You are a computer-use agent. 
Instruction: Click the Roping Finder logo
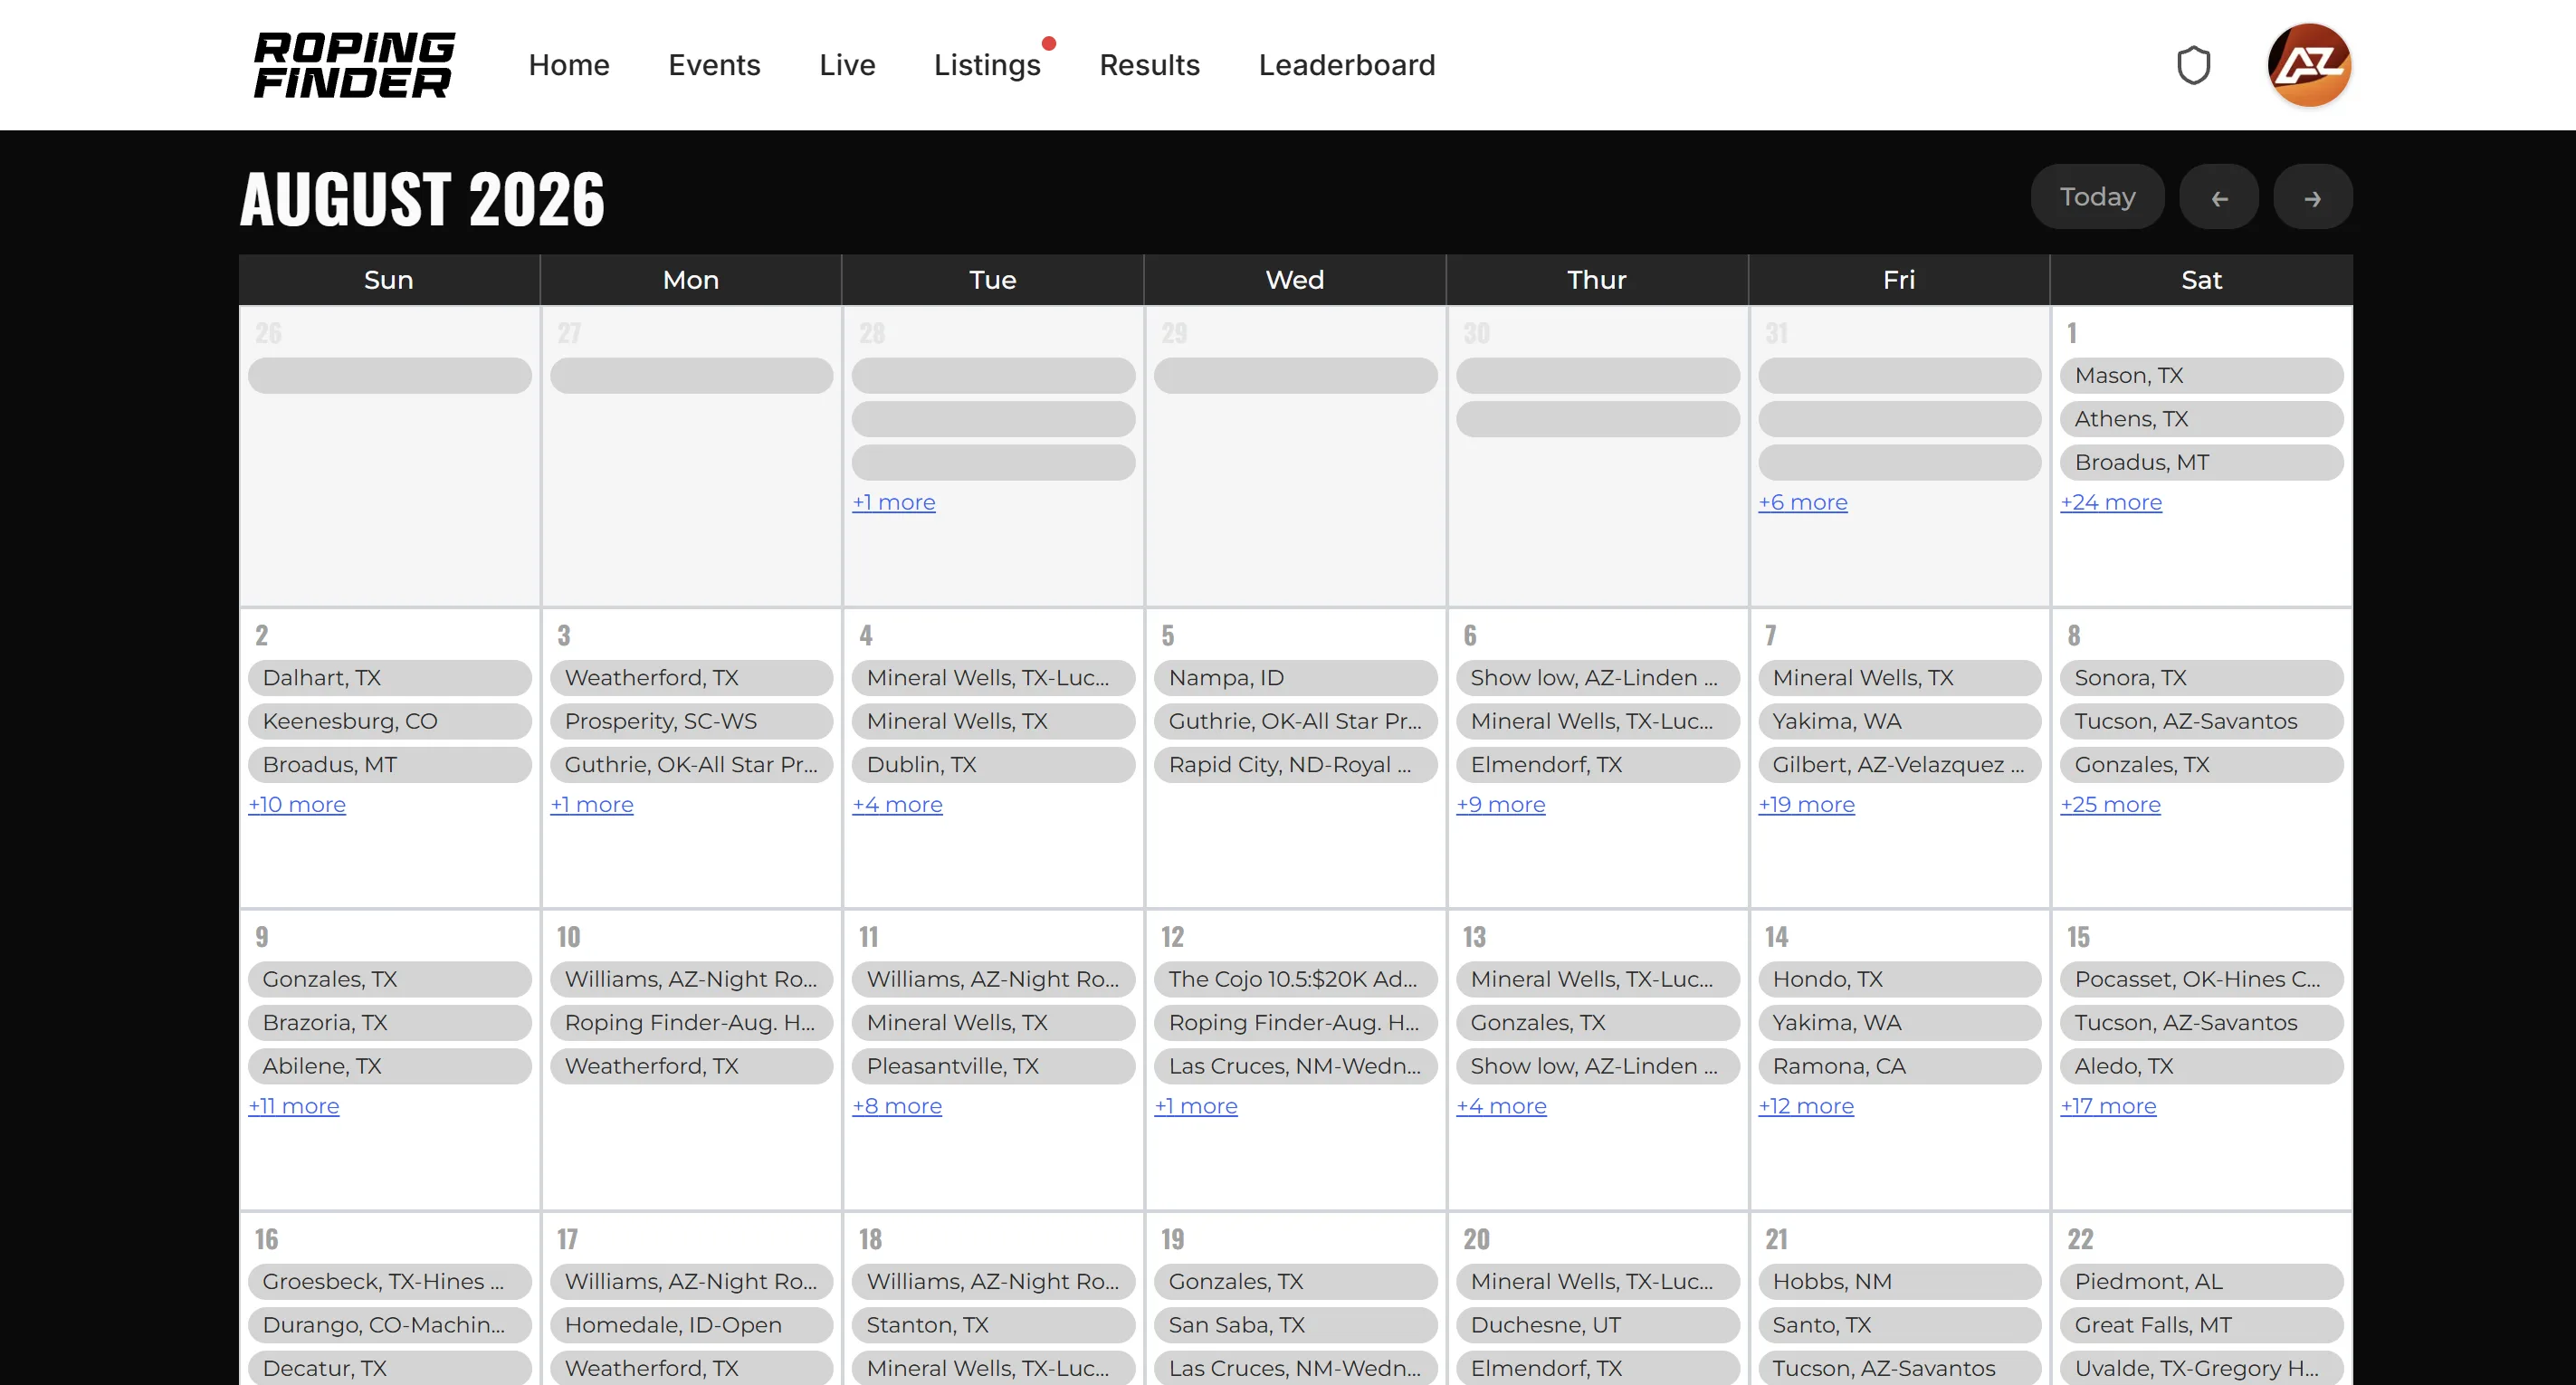[354, 65]
